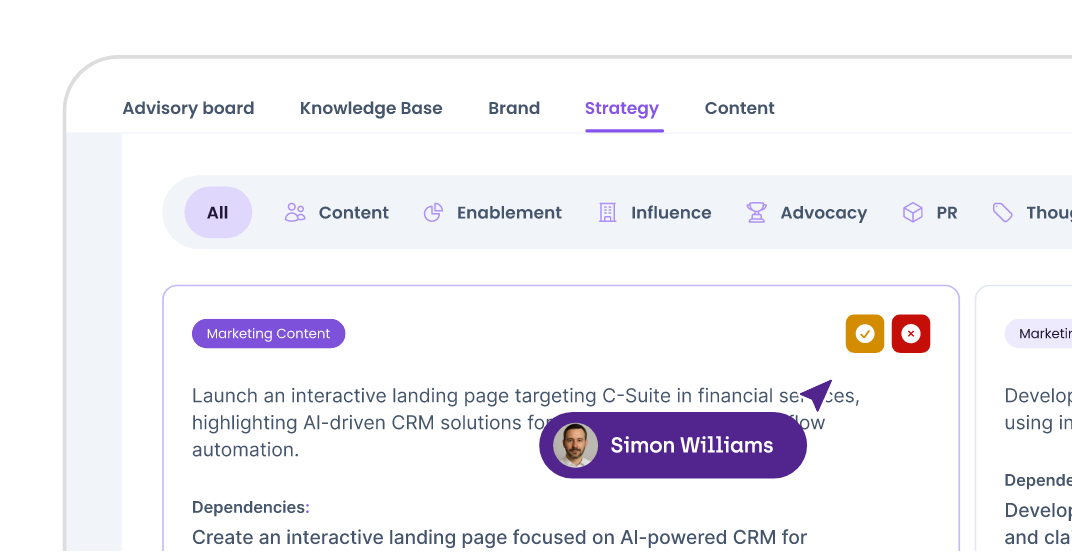Click the orange checkmark approve icon
Screen dimensions: 1072x552
[x=865, y=334]
